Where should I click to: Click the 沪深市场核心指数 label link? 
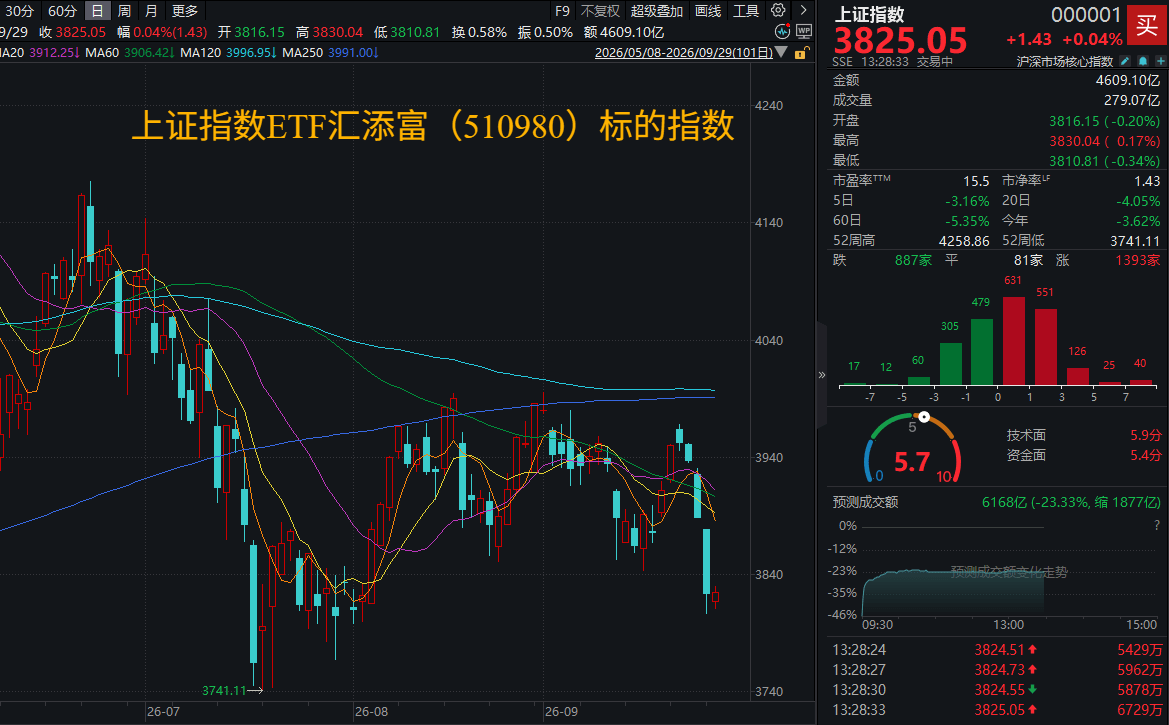pos(1065,61)
